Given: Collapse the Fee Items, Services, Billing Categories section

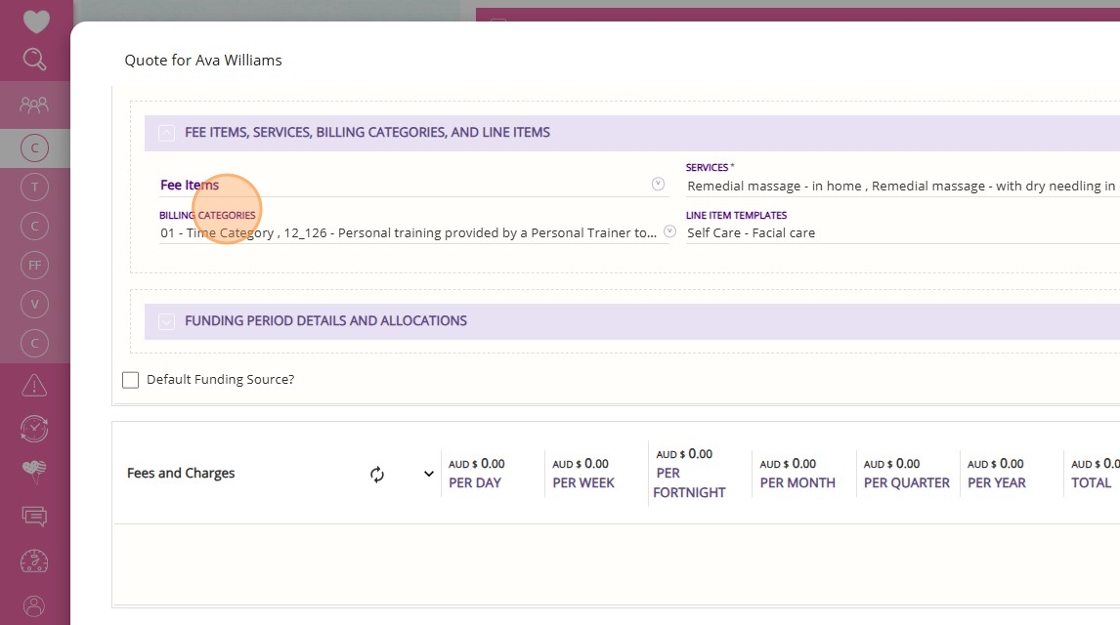Looking at the screenshot, I should 166,133.
